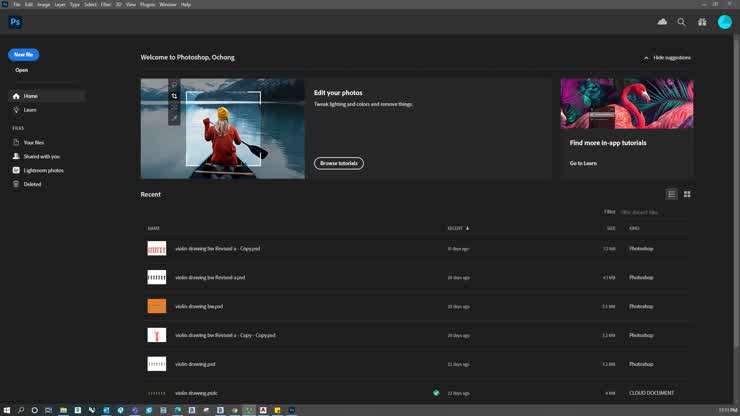Screen dimensions: 740x416
Task: Open the Plugins menu
Action: coord(147,4)
